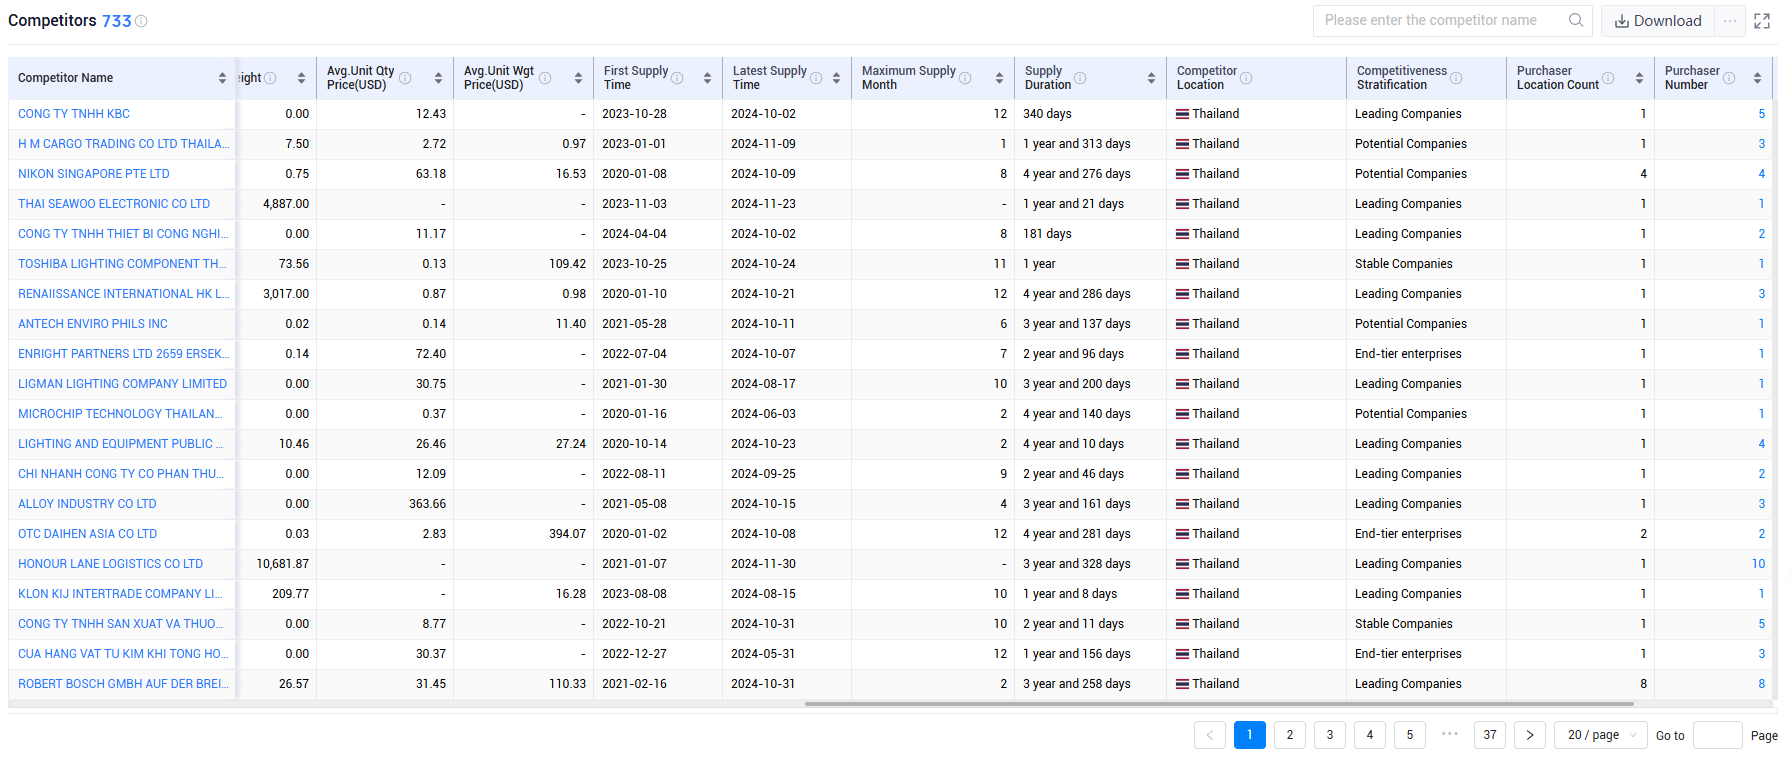Sort the Supply Duration column

[1151, 78]
